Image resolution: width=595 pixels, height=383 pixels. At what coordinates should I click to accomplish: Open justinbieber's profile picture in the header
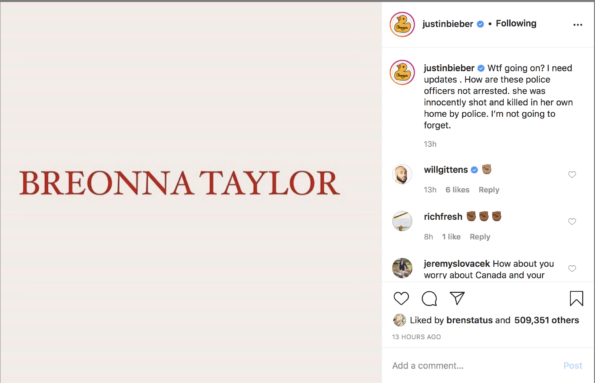tap(402, 25)
